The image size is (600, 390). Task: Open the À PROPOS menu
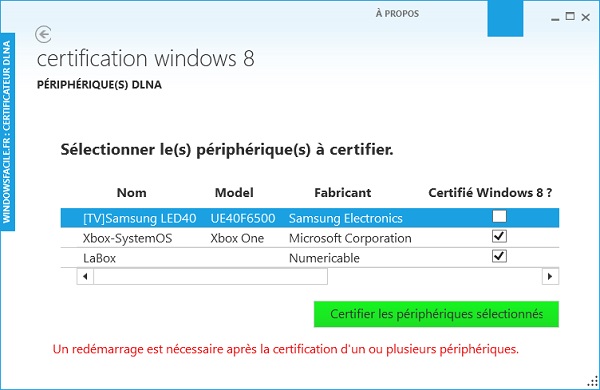[397, 13]
